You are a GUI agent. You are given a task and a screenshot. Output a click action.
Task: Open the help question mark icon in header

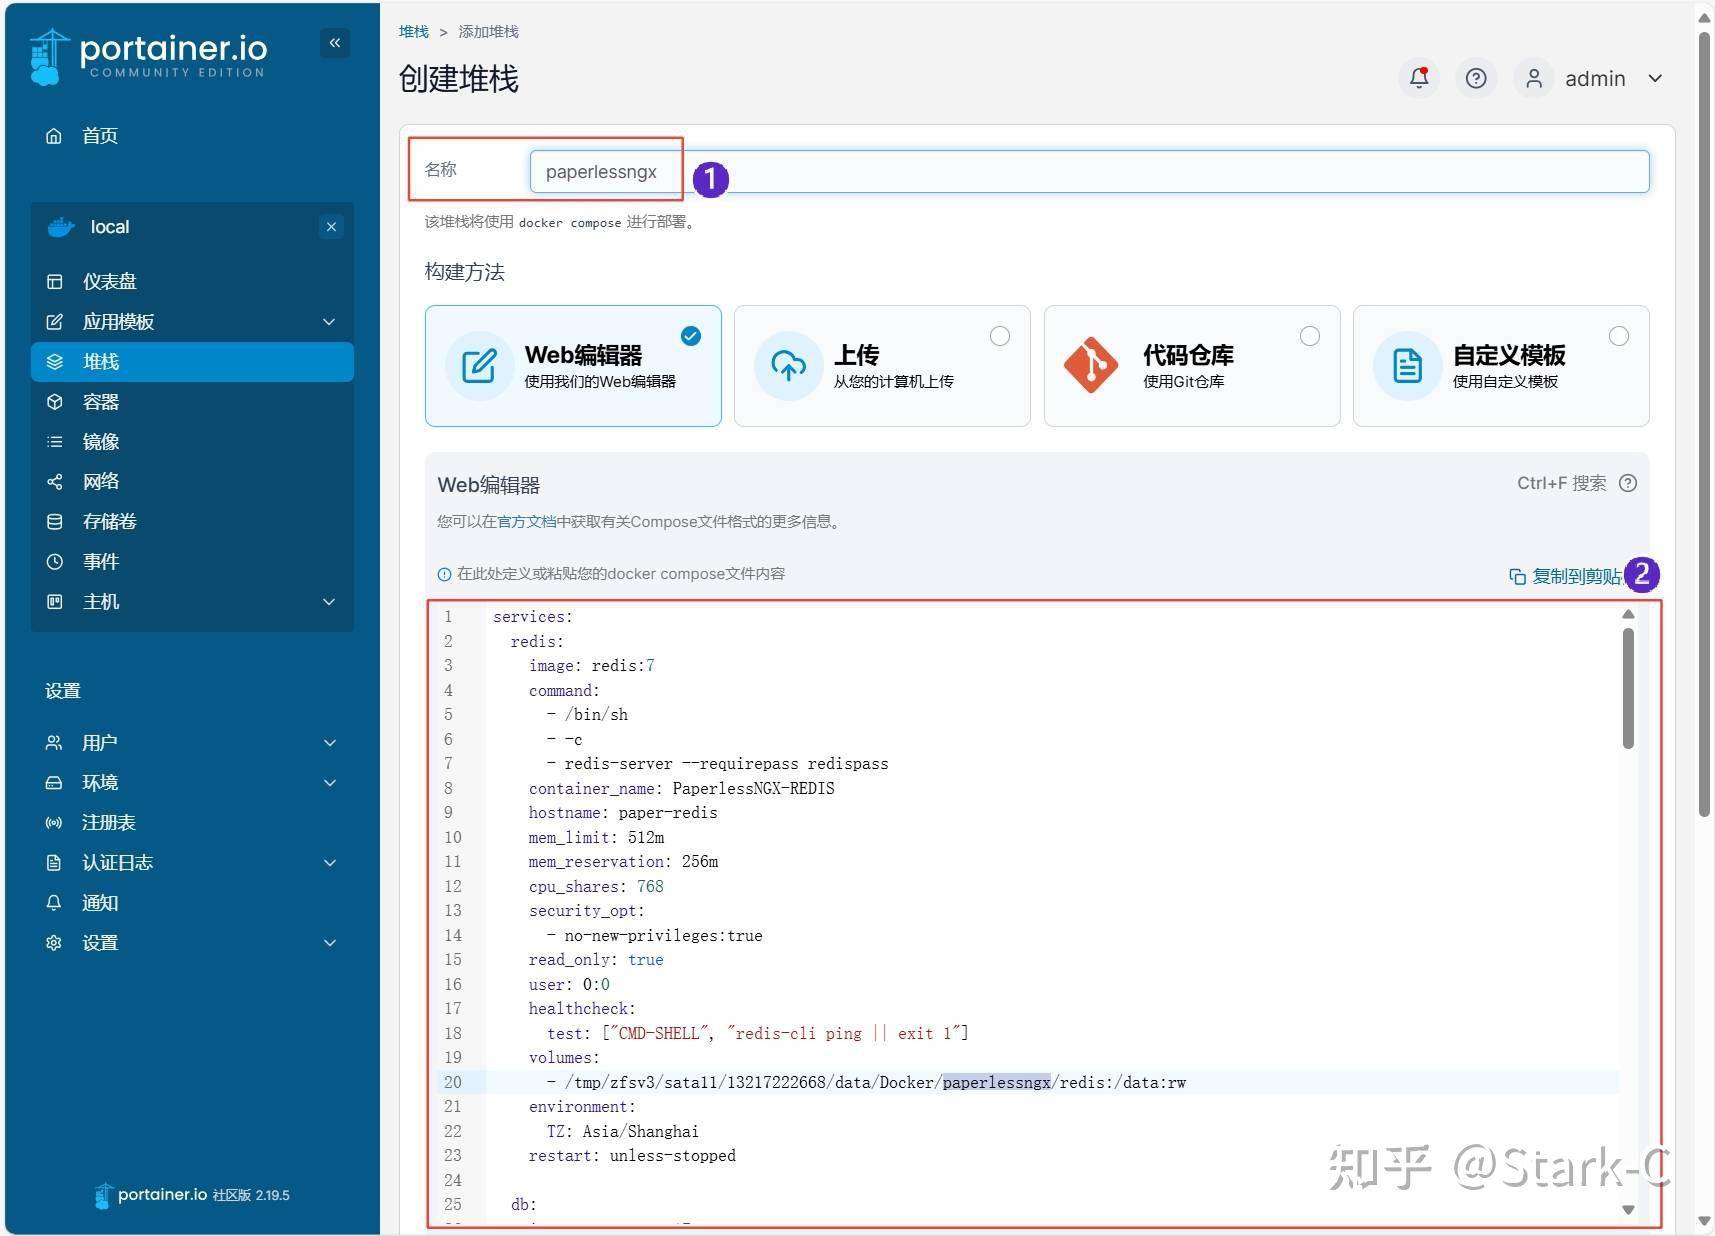(1476, 78)
